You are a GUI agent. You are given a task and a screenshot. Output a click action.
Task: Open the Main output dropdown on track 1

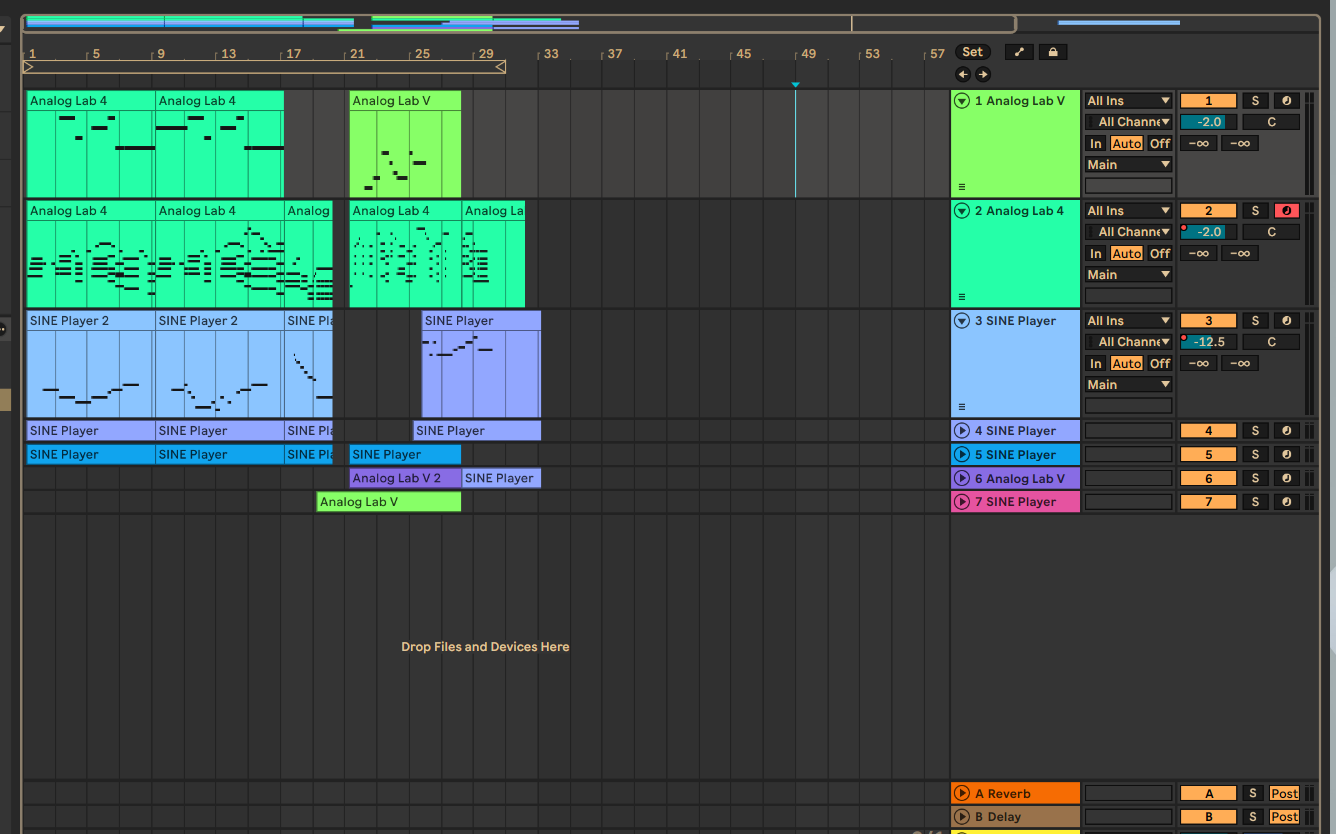click(1128, 165)
